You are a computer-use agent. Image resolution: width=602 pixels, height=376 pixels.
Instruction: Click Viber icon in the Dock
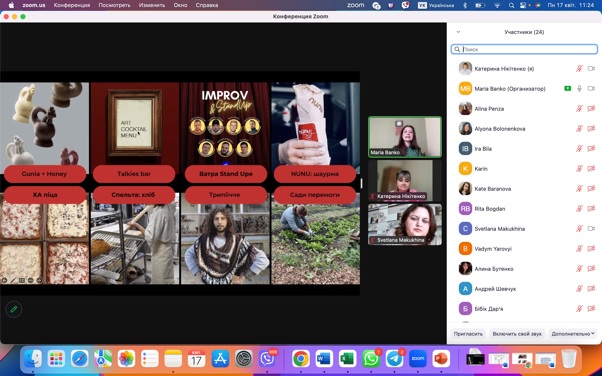[x=267, y=359]
